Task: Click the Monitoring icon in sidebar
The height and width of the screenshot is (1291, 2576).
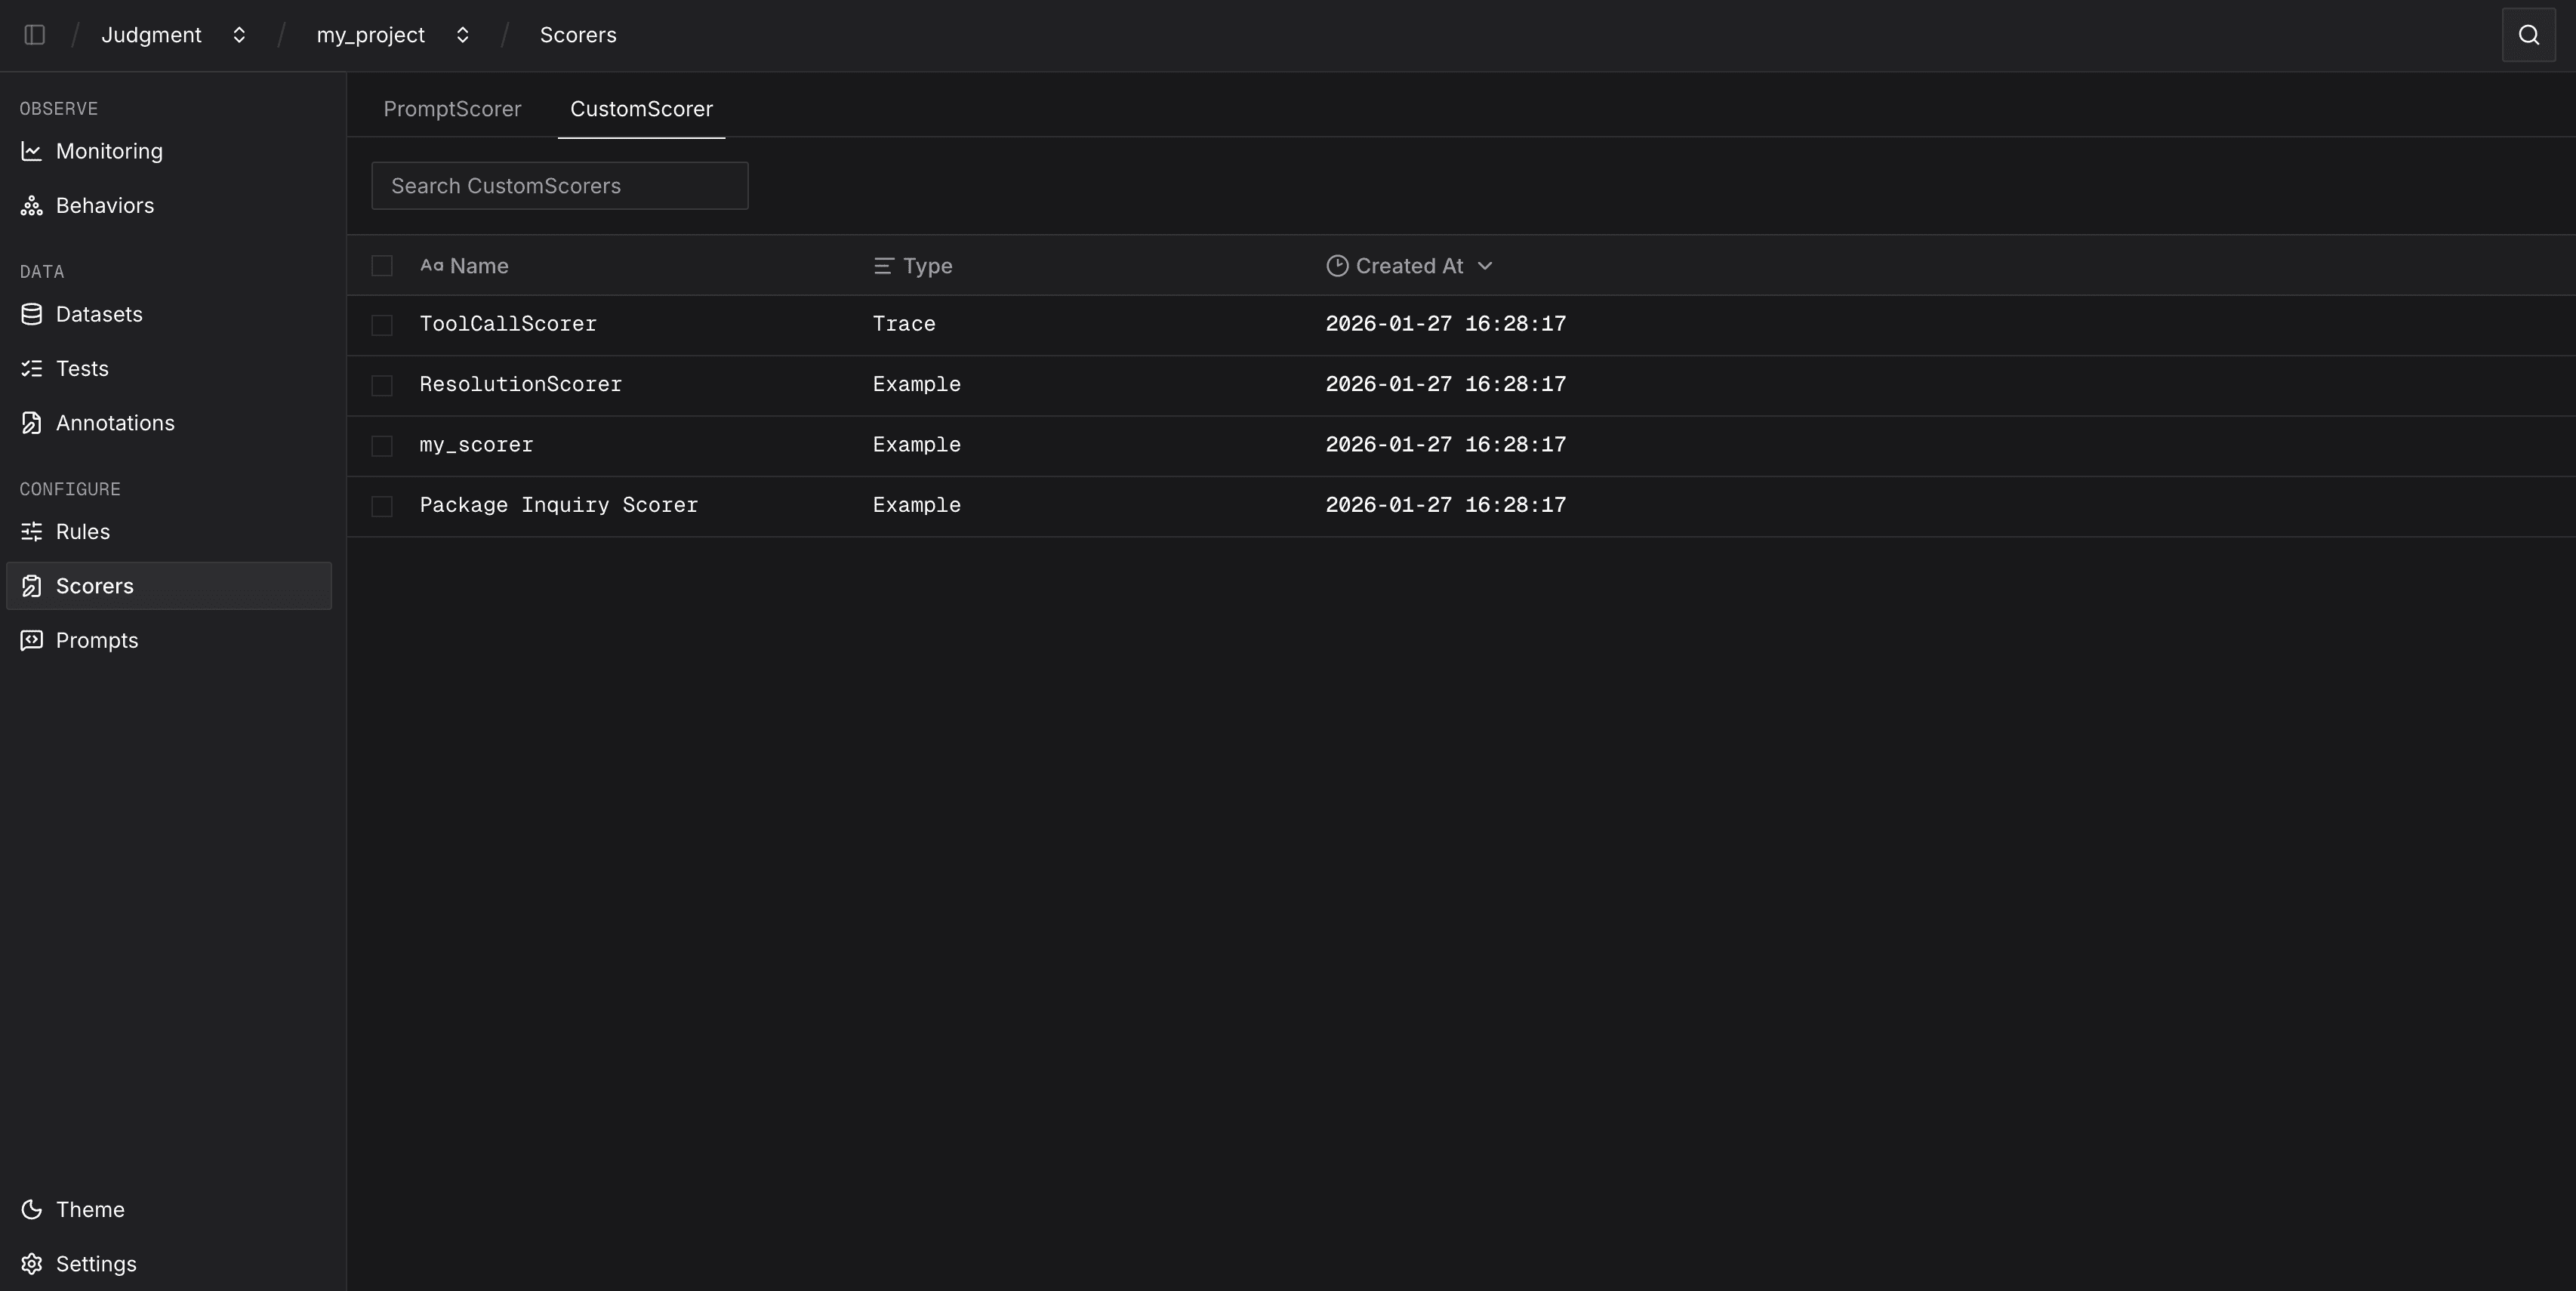Action: (x=31, y=151)
